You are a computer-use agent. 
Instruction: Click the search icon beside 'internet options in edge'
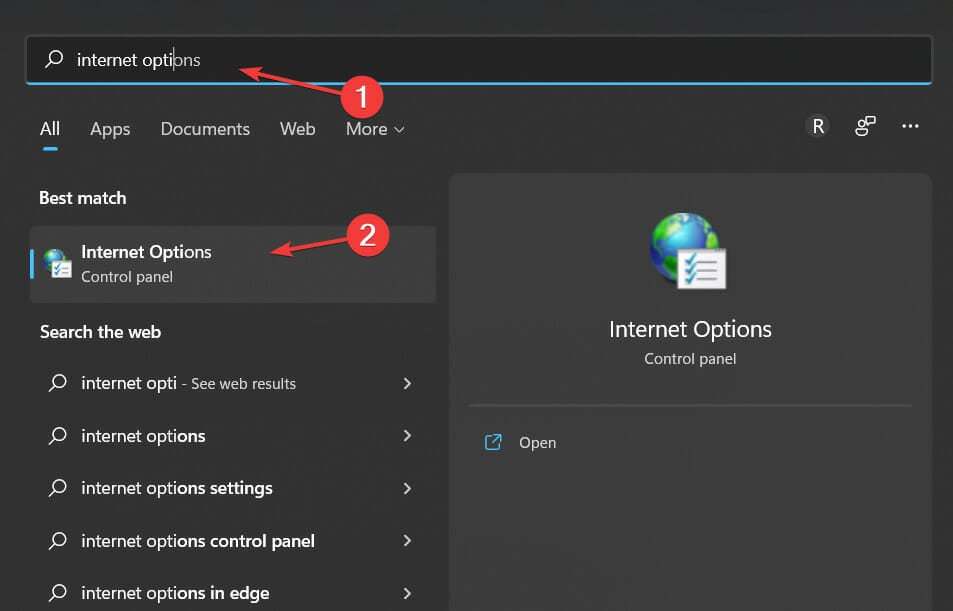[58, 593]
